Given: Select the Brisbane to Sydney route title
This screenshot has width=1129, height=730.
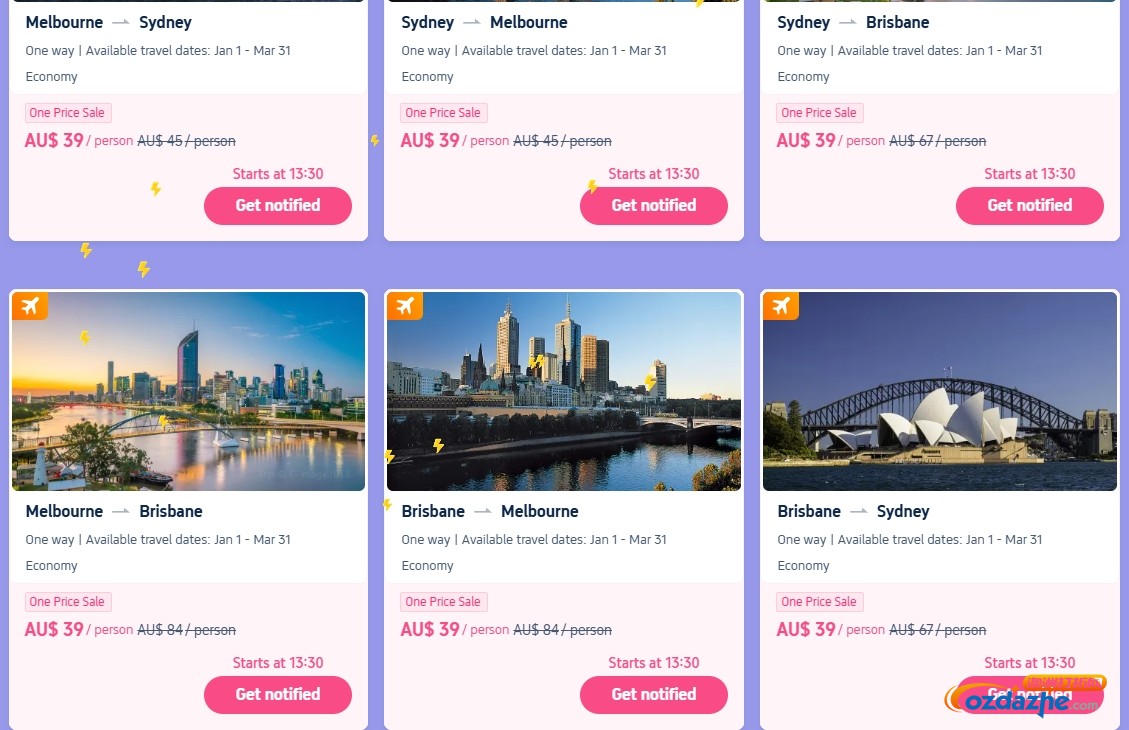Looking at the screenshot, I should coord(853,511).
